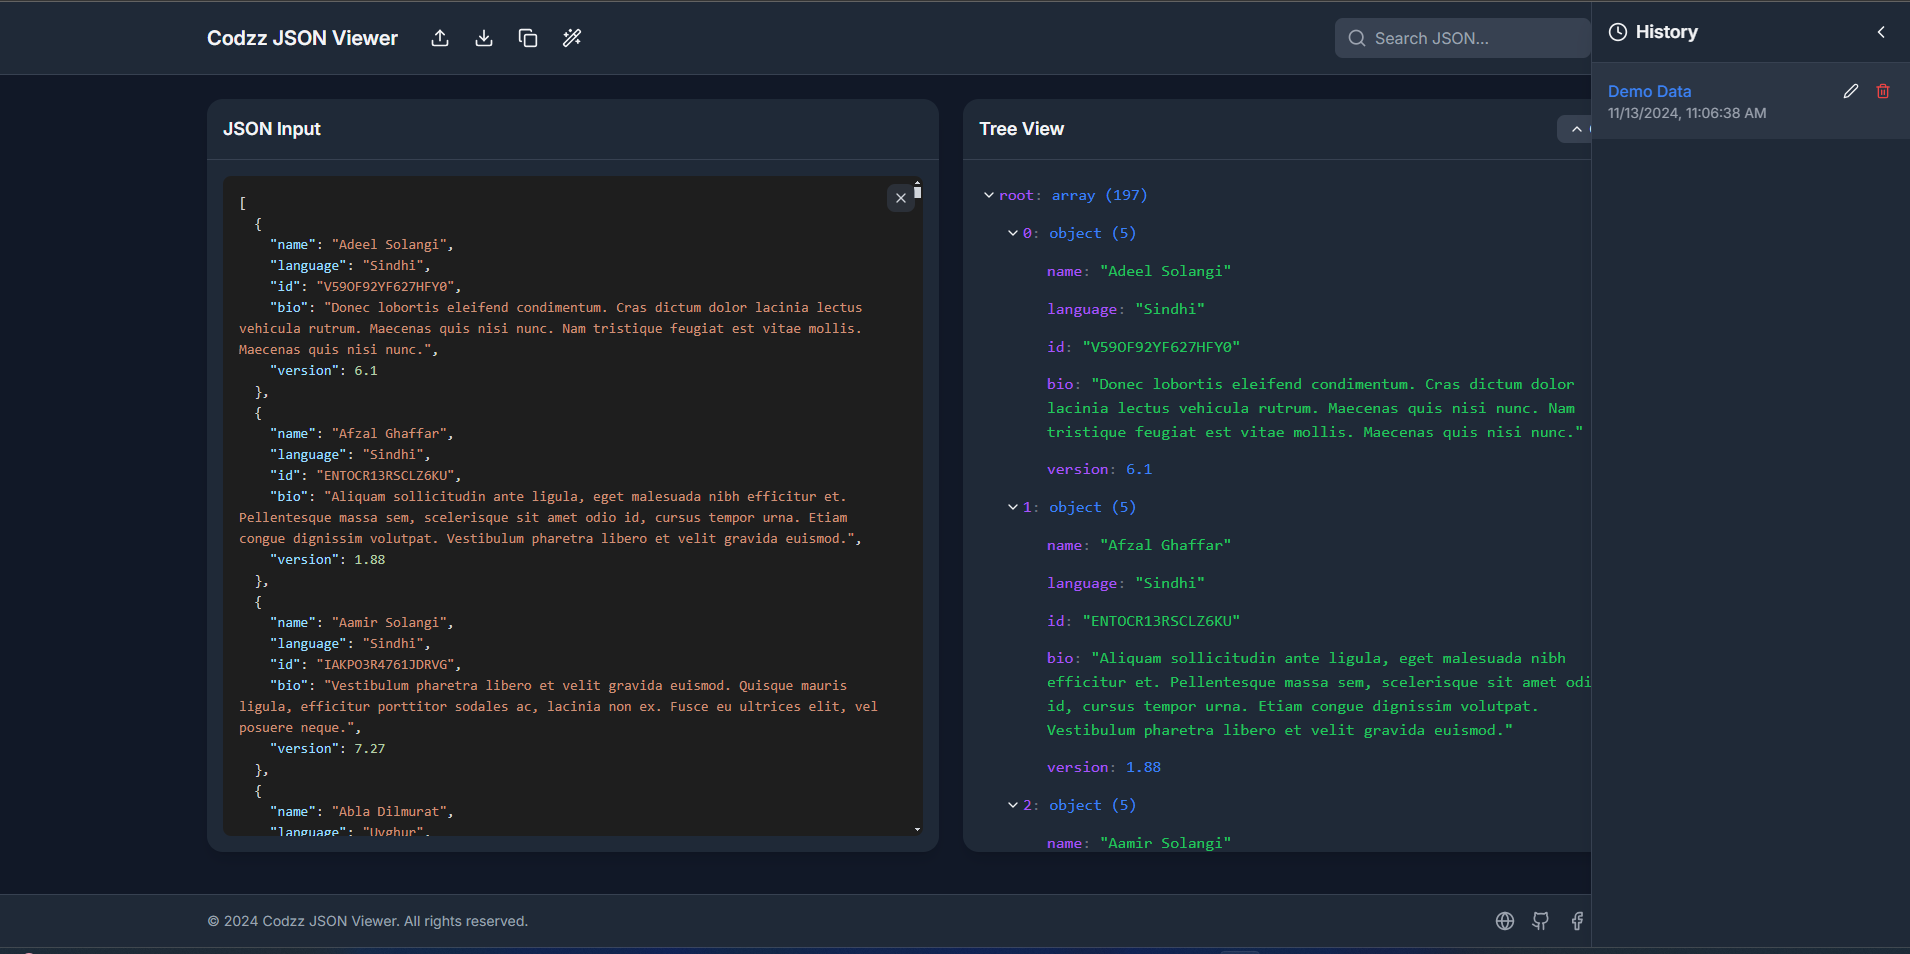Open the Demo Data history entry
The width and height of the screenshot is (1910, 954).
click(x=1650, y=91)
